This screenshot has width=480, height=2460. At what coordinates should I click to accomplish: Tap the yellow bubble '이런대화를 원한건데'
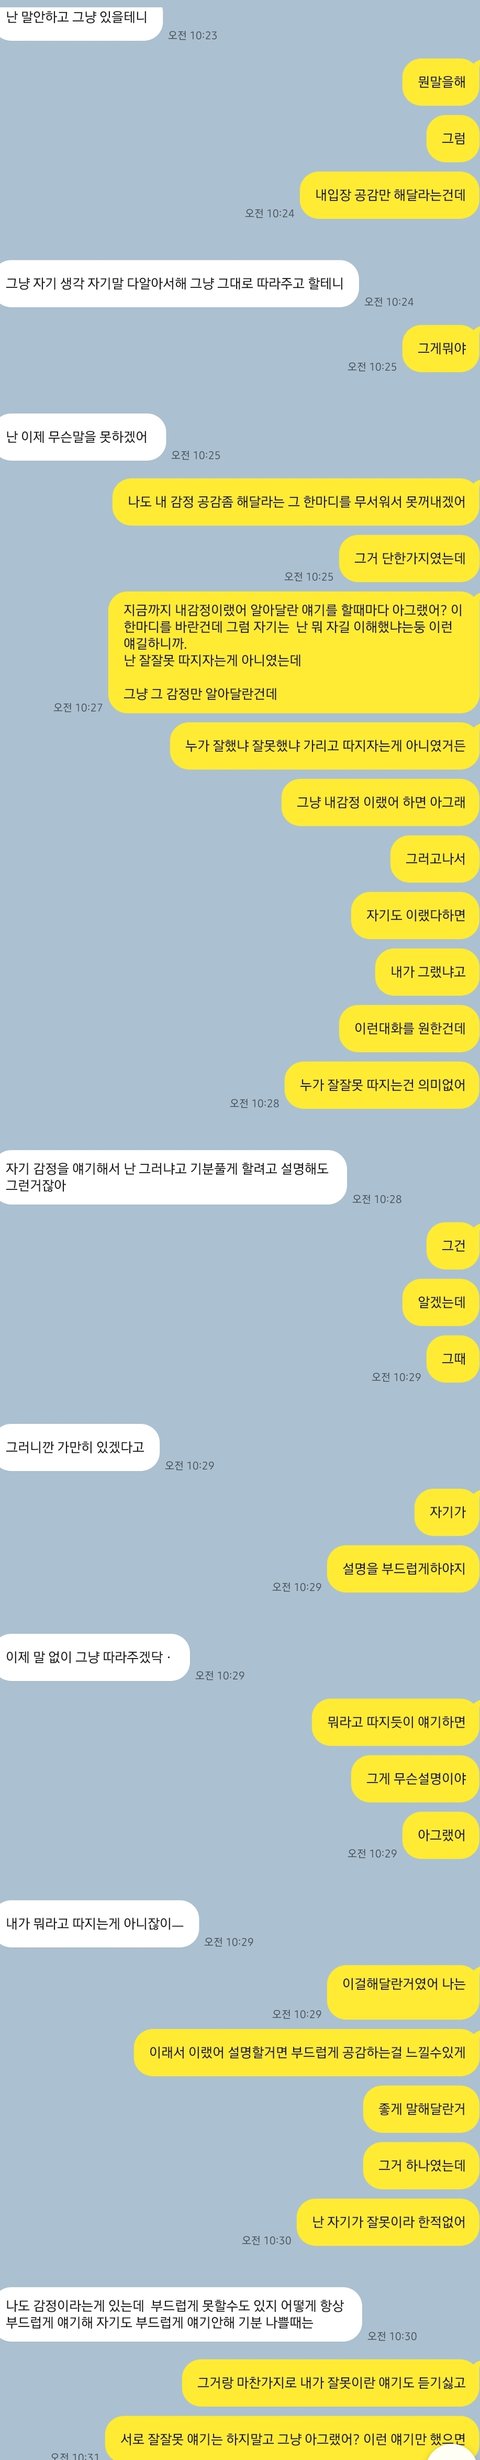[x=410, y=1028]
